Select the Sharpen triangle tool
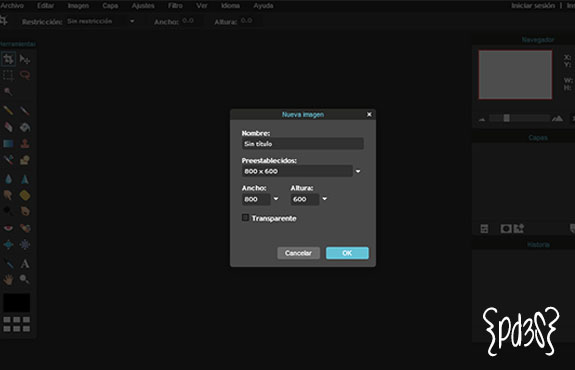This screenshot has width=575, height=370. click(25, 179)
